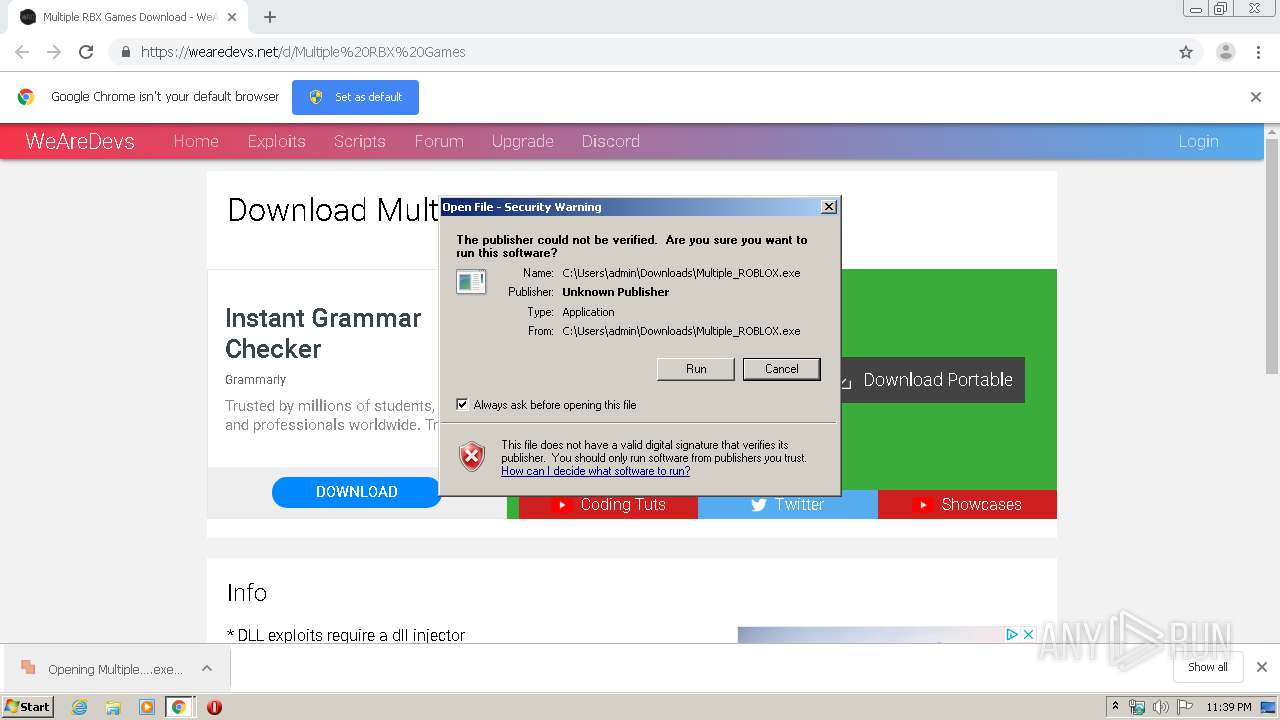Go back to the previous page
Viewport: 1280px width, 720px height.
22,52
